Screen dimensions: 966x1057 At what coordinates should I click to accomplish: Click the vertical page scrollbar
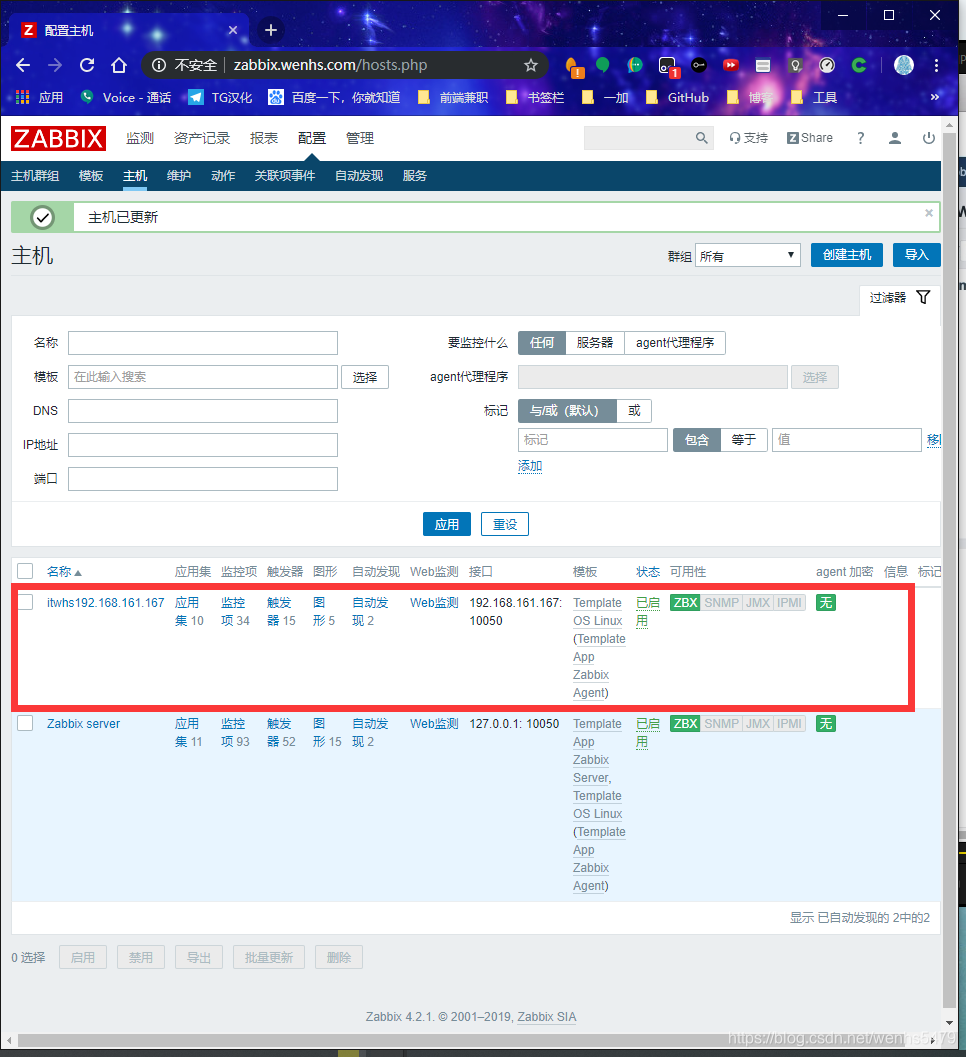pyautogui.click(x=949, y=570)
